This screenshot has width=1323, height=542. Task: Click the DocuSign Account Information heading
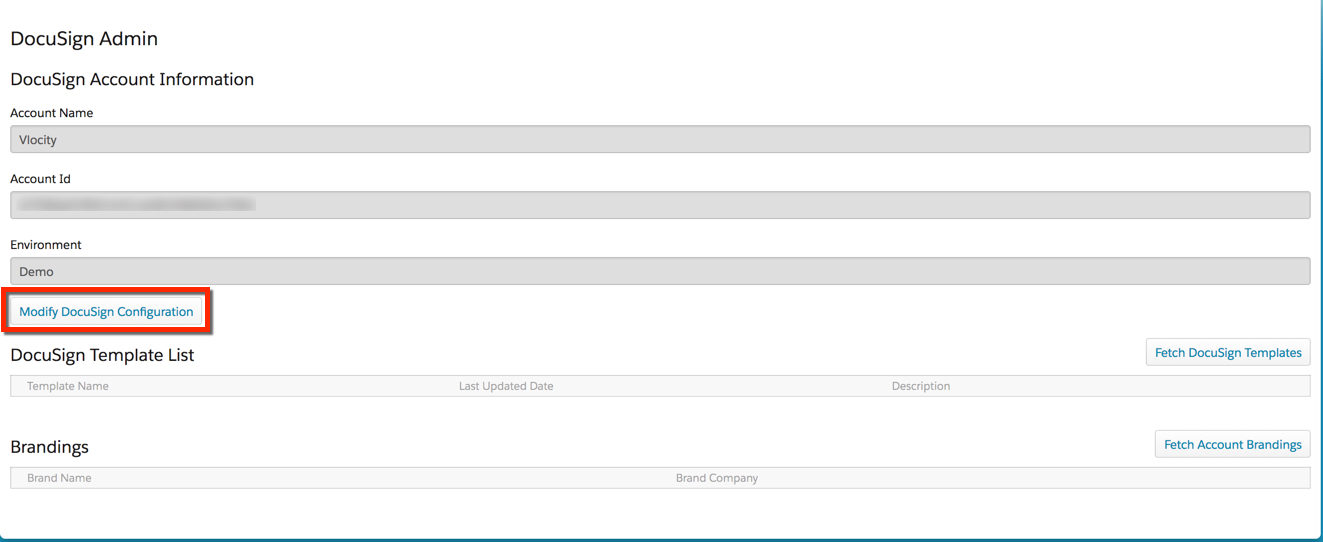(132, 79)
